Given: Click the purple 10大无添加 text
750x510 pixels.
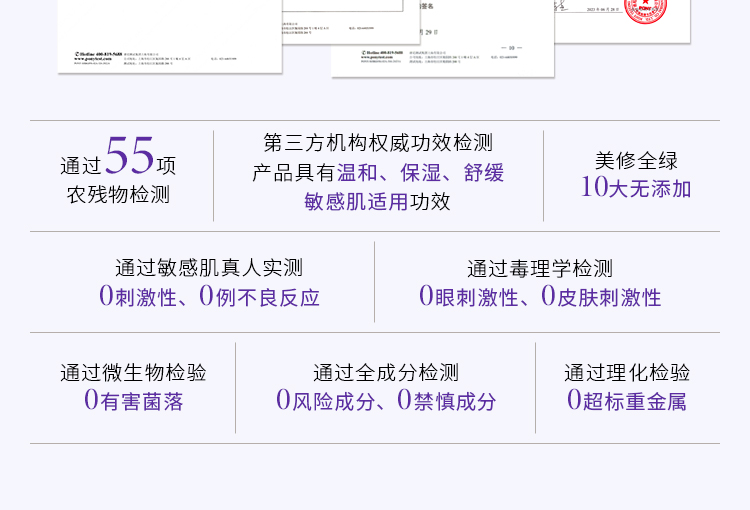Looking at the screenshot, I should [x=636, y=188].
